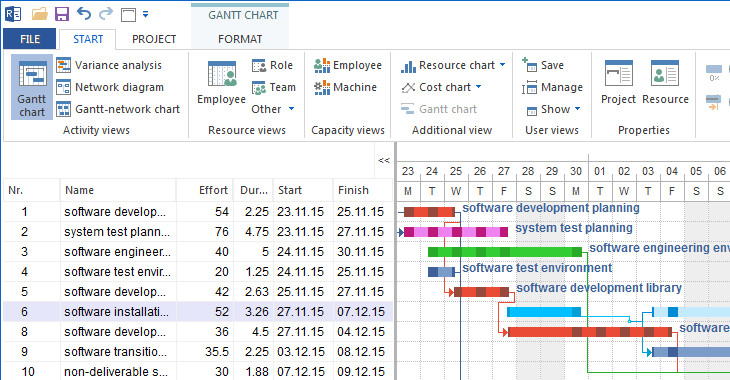Click the Manage user views button
Image resolution: width=730 pixels, height=380 pixels.
pos(552,87)
